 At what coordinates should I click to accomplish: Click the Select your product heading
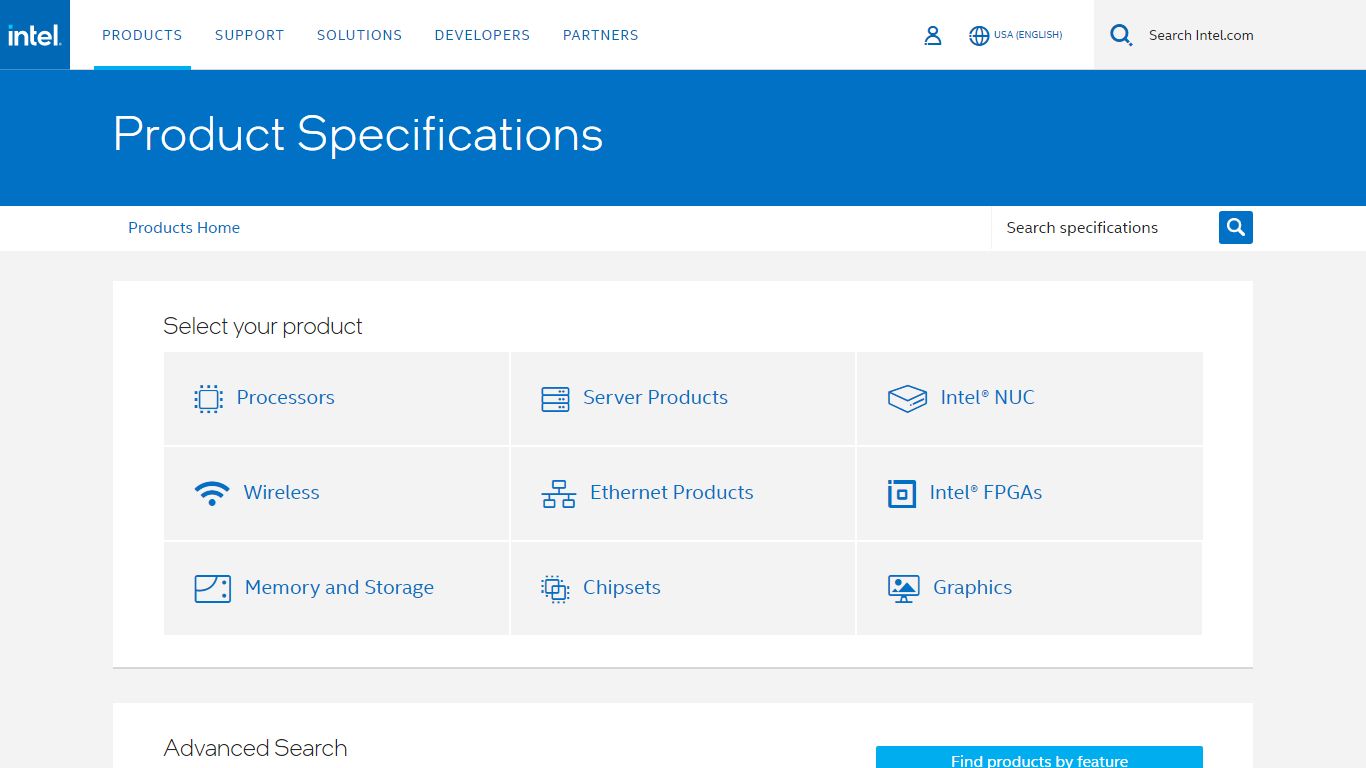pos(263,326)
